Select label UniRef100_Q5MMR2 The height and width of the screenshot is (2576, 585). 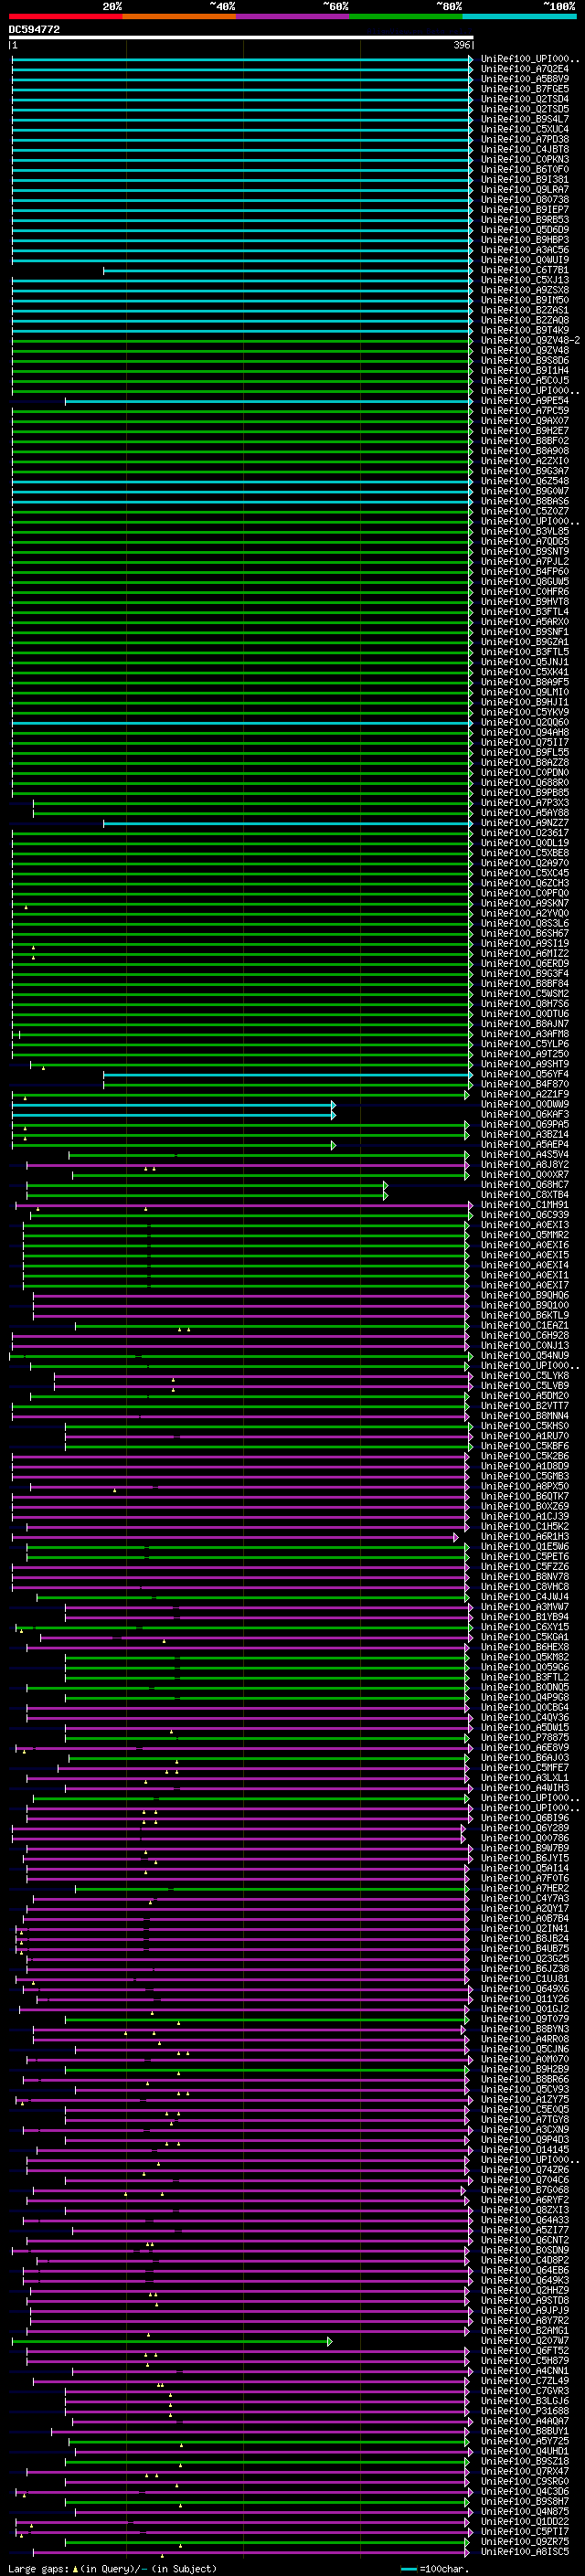pos(525,1235)
